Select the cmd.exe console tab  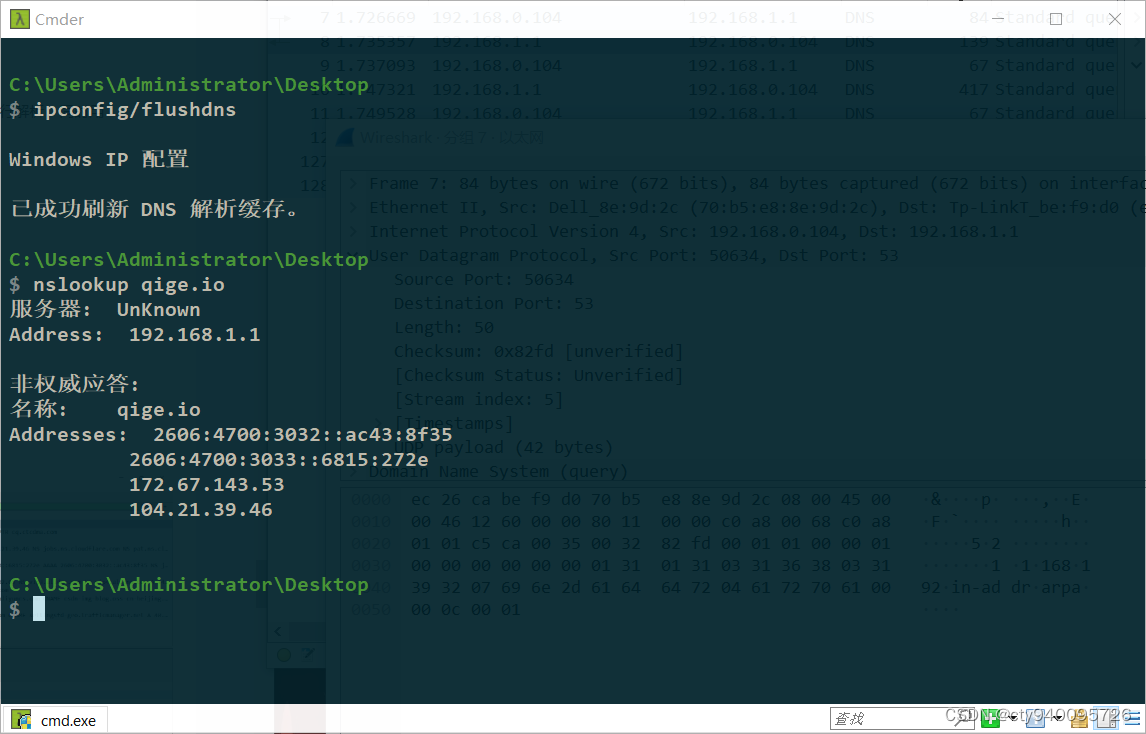click(x=55, y=720)
